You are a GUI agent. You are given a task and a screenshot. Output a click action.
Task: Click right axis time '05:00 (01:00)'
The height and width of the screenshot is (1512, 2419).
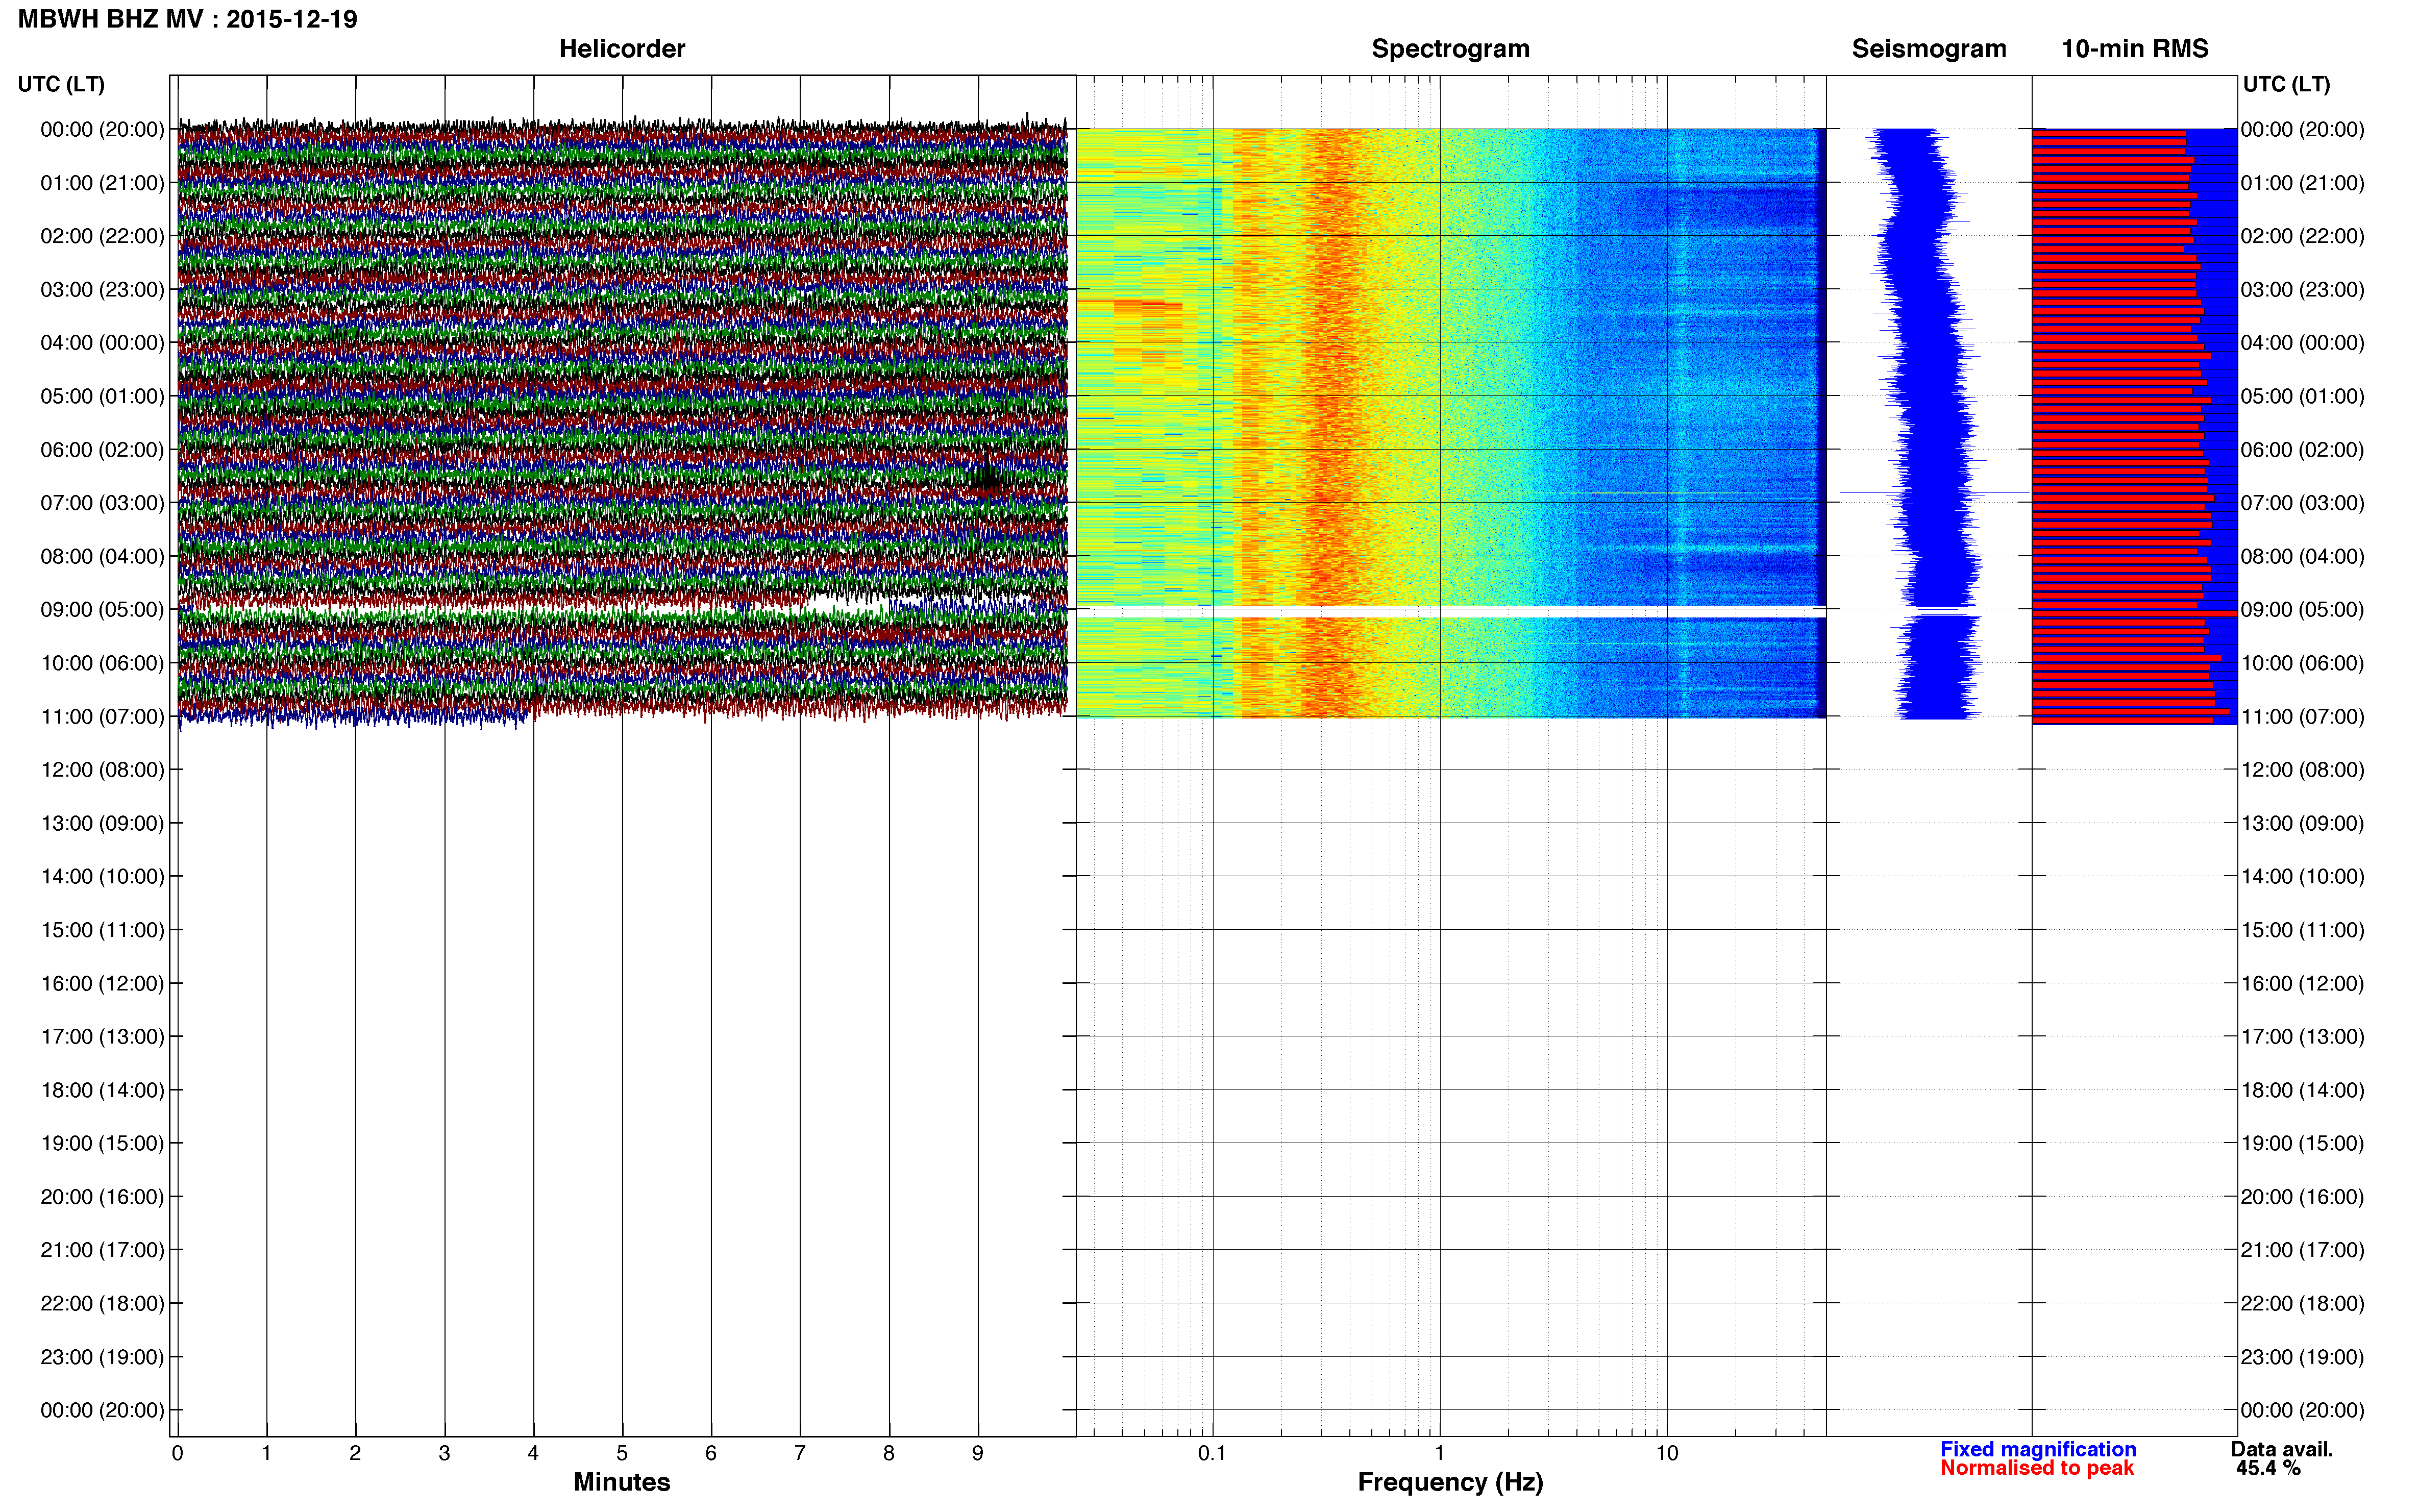click(2302, 396)
